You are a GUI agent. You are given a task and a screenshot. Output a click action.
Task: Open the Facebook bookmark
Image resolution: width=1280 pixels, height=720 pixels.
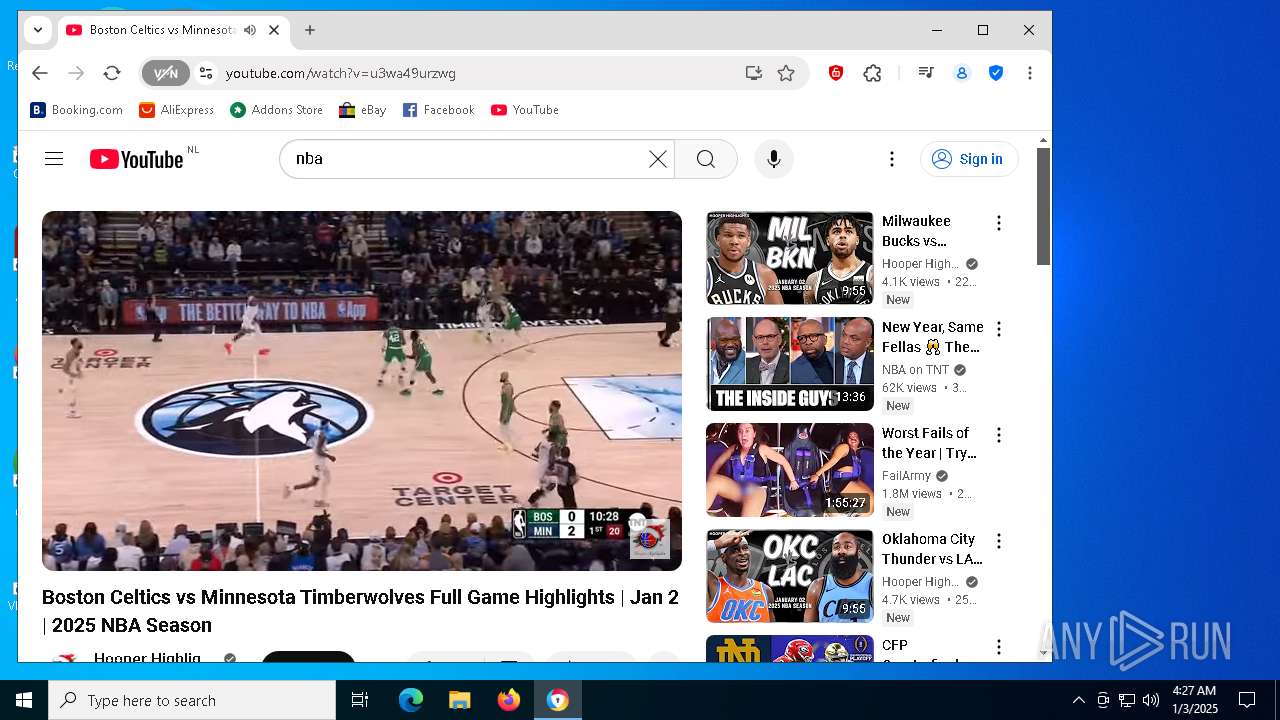click(439, 110)
